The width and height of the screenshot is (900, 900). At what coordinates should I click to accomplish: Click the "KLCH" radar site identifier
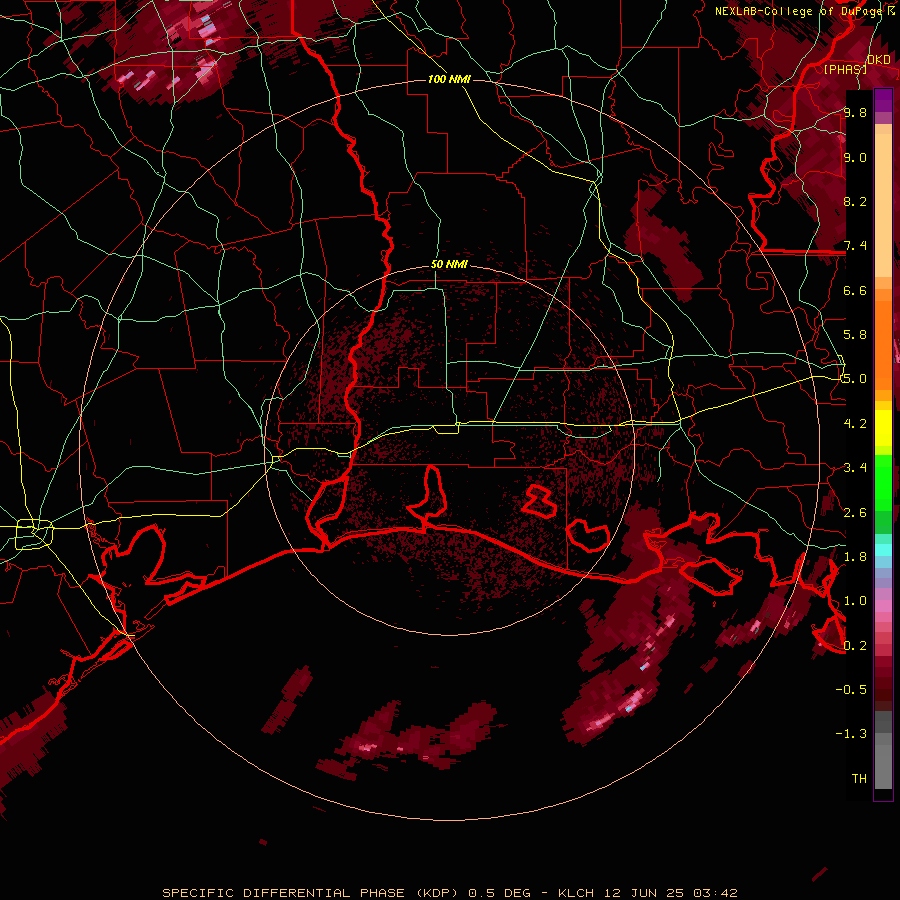pyautogui.click(x=574, y=893)
